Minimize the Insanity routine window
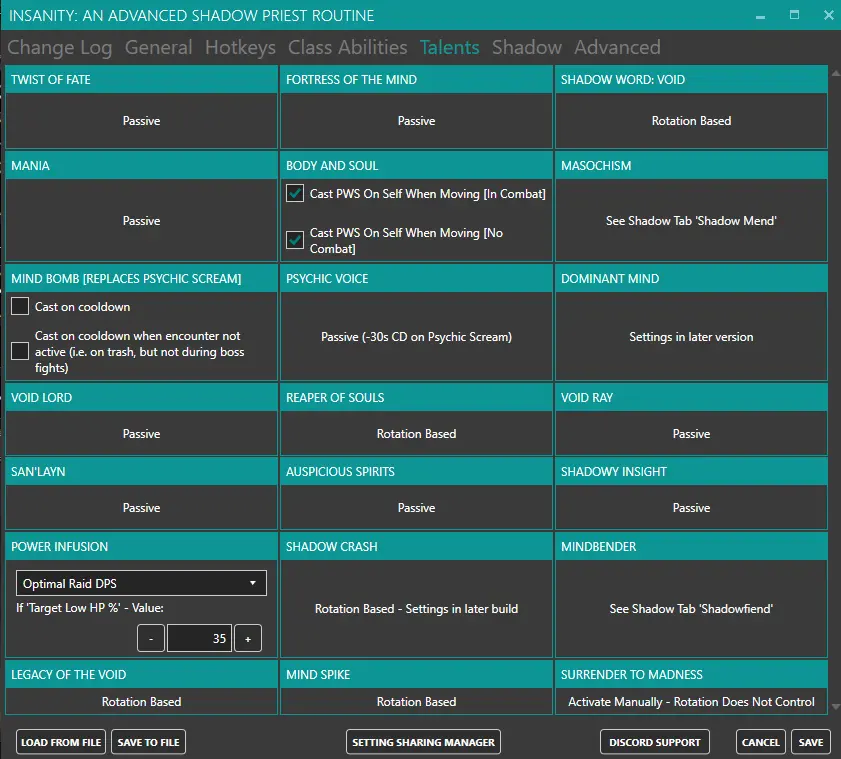 click(761, 16)
